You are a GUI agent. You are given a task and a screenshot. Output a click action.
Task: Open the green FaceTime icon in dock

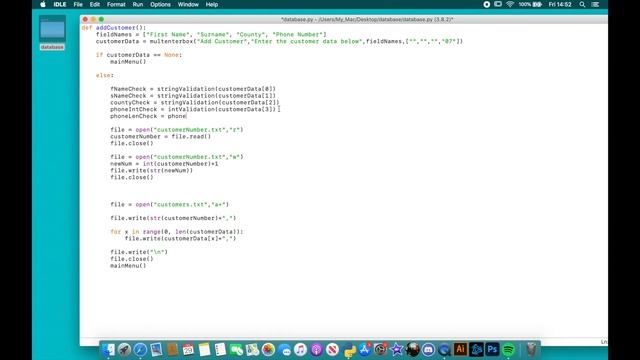click(236, 349)
